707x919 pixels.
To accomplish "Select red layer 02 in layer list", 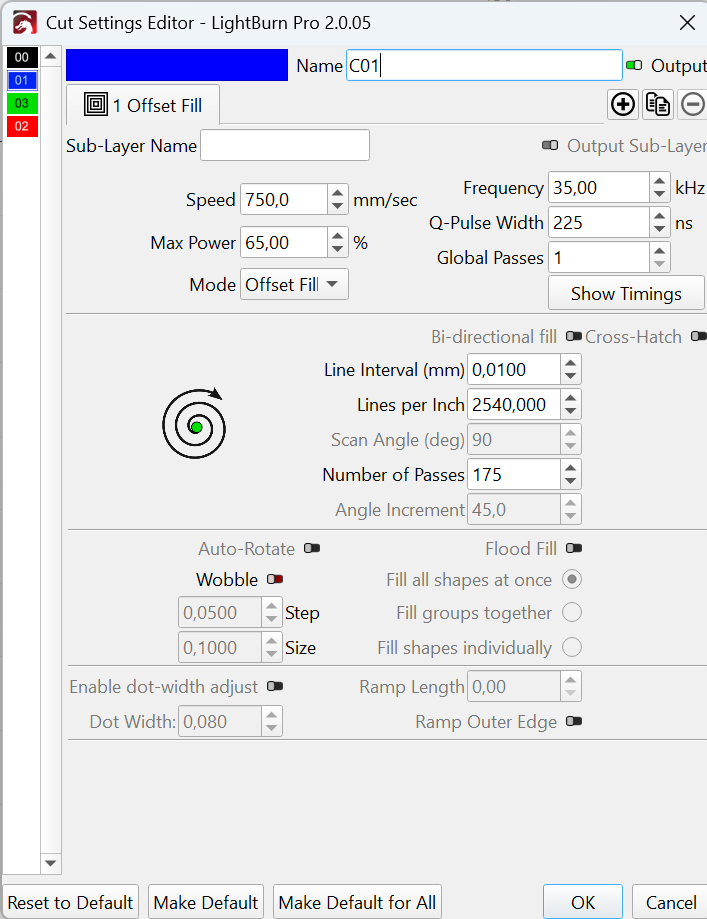I will (22, 126).
